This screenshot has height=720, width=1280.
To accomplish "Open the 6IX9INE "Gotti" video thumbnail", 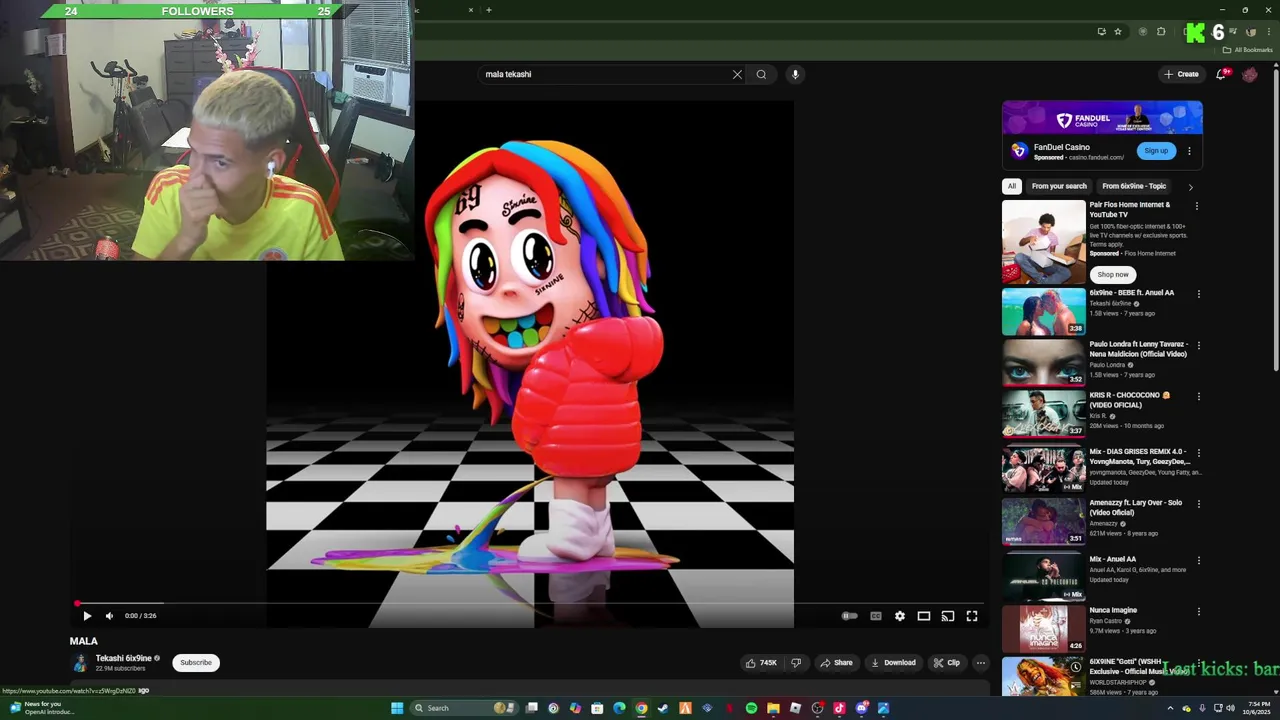I will point(1043,676).
